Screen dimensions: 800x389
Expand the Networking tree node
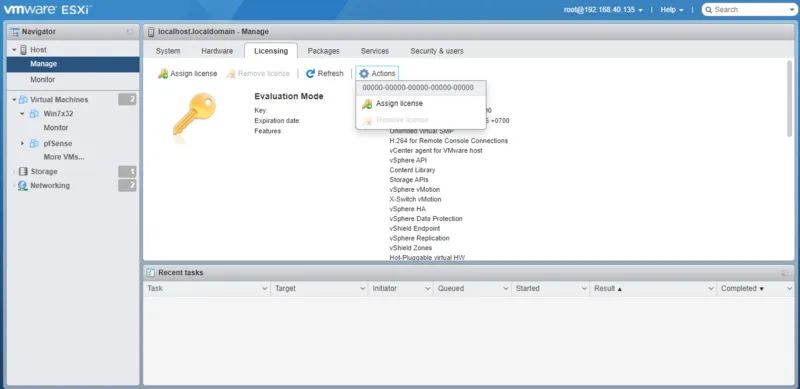pyautogui.click(x=14, y=186)
